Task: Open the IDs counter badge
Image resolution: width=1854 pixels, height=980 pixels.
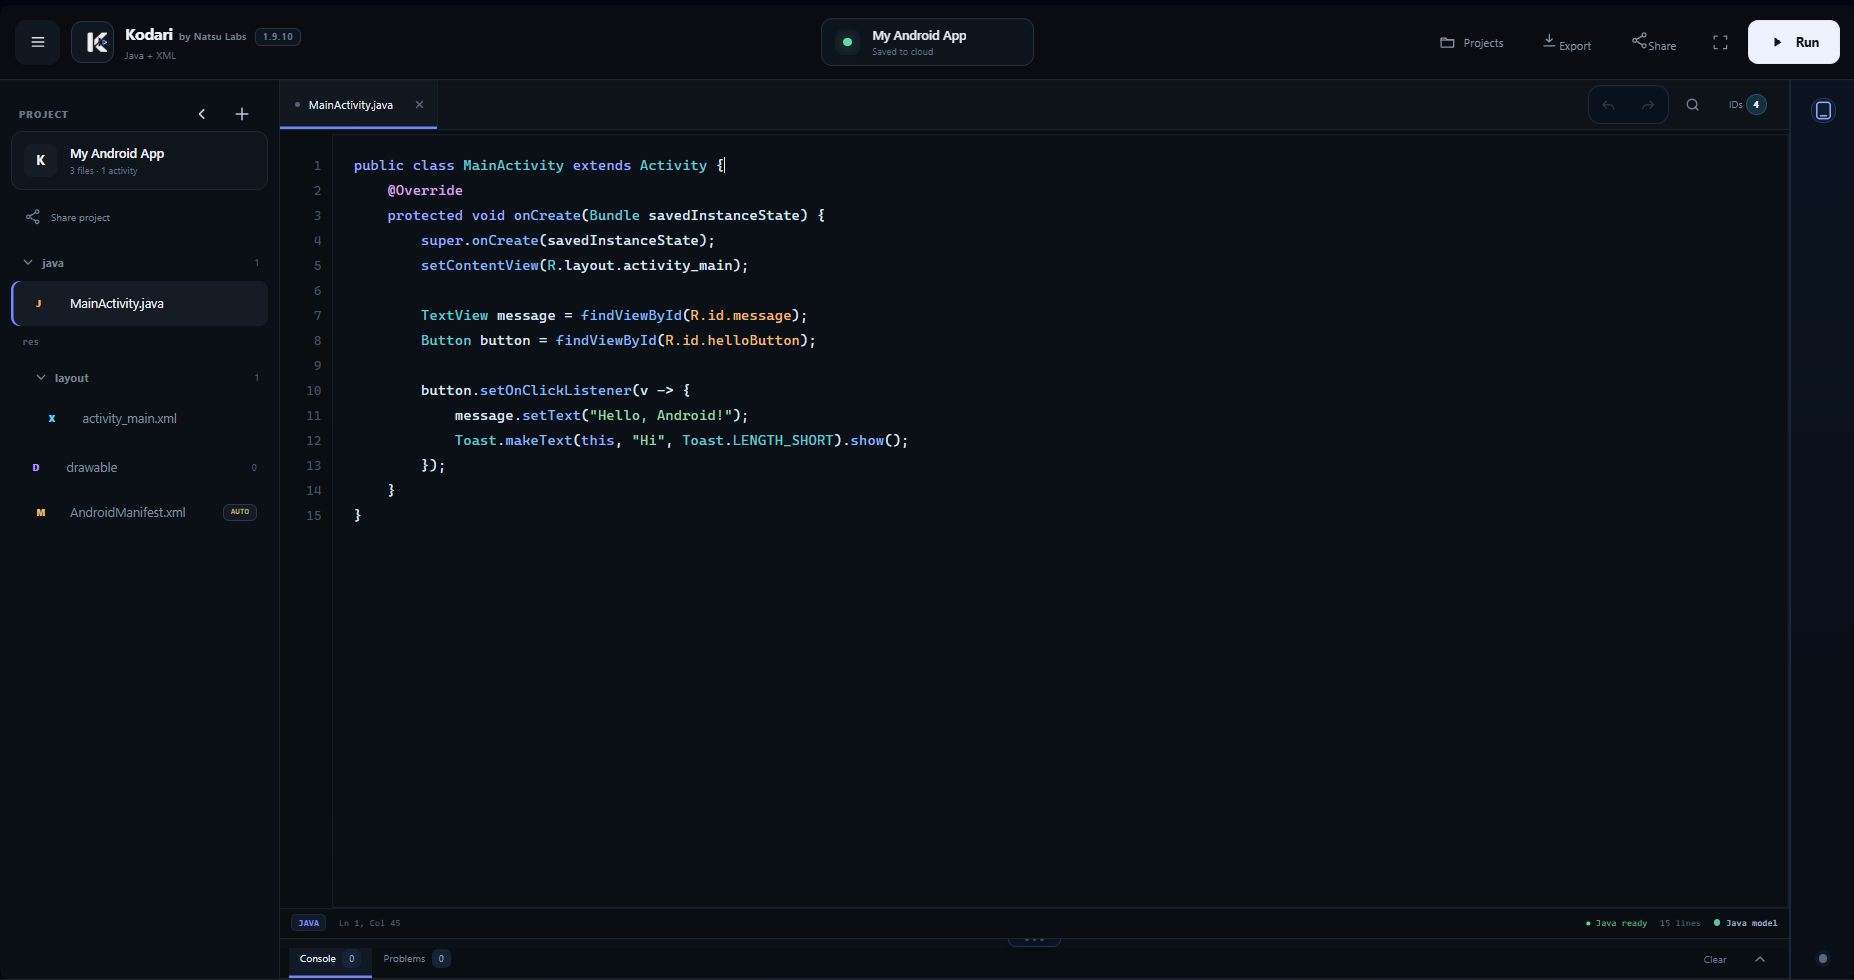Action: point(1747,105)
